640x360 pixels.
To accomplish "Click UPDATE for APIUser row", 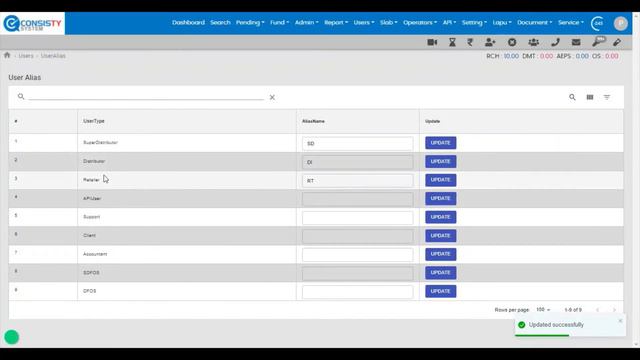I will tap(440, 198).
